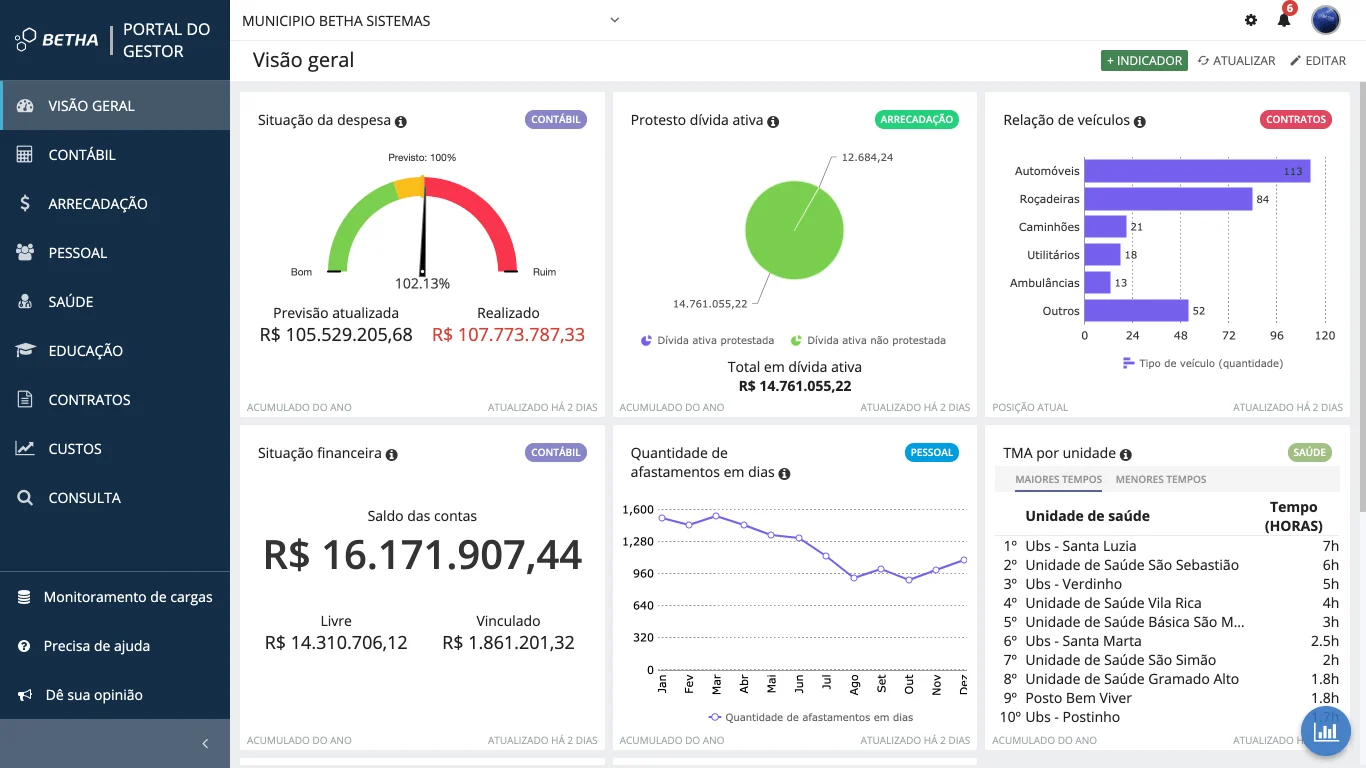
Task: Open Precisa de ajuda help link
Action: pyautogui.click(x=115, y=646)
